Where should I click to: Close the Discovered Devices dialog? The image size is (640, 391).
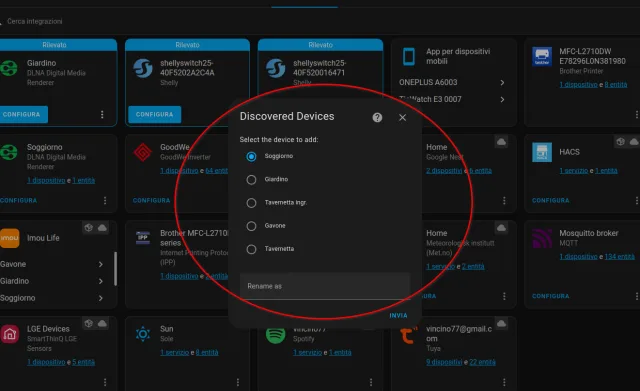tap(402, 118)
